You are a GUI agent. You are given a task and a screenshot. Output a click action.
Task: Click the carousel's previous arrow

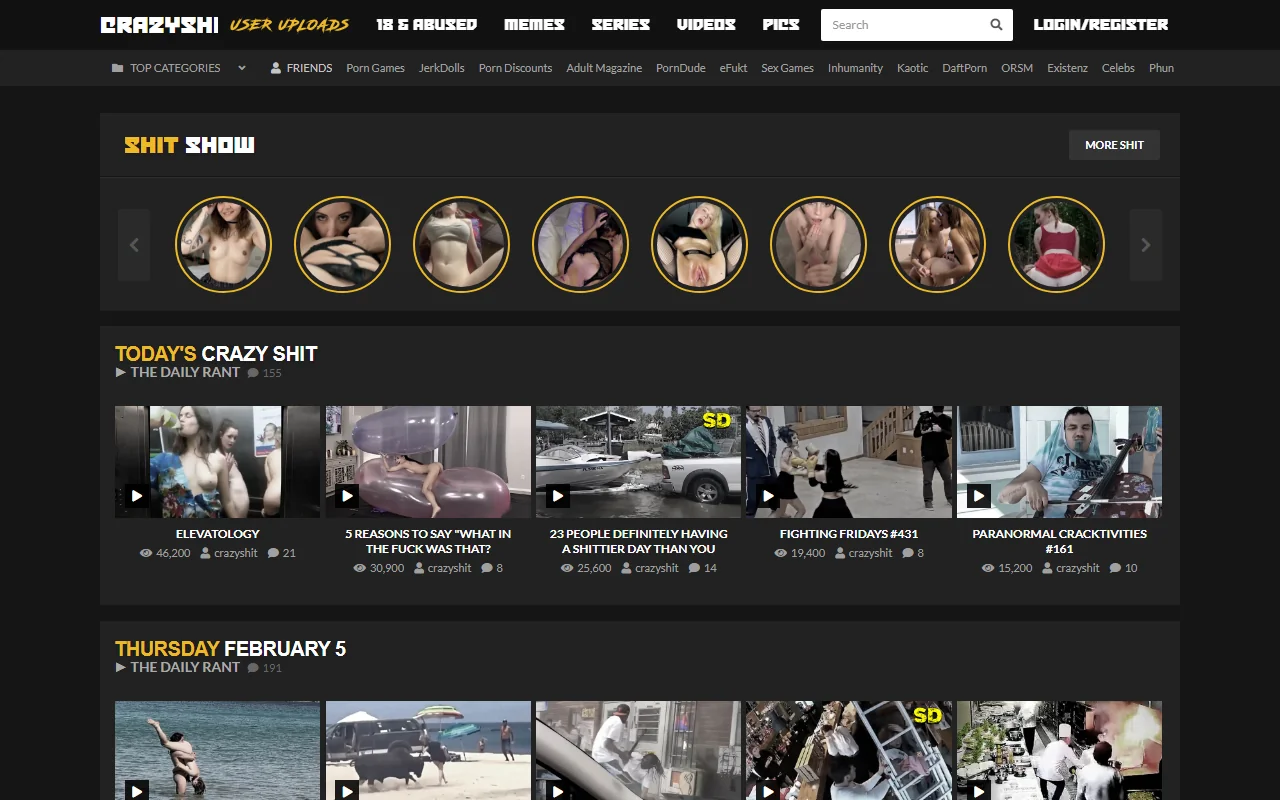134,245
